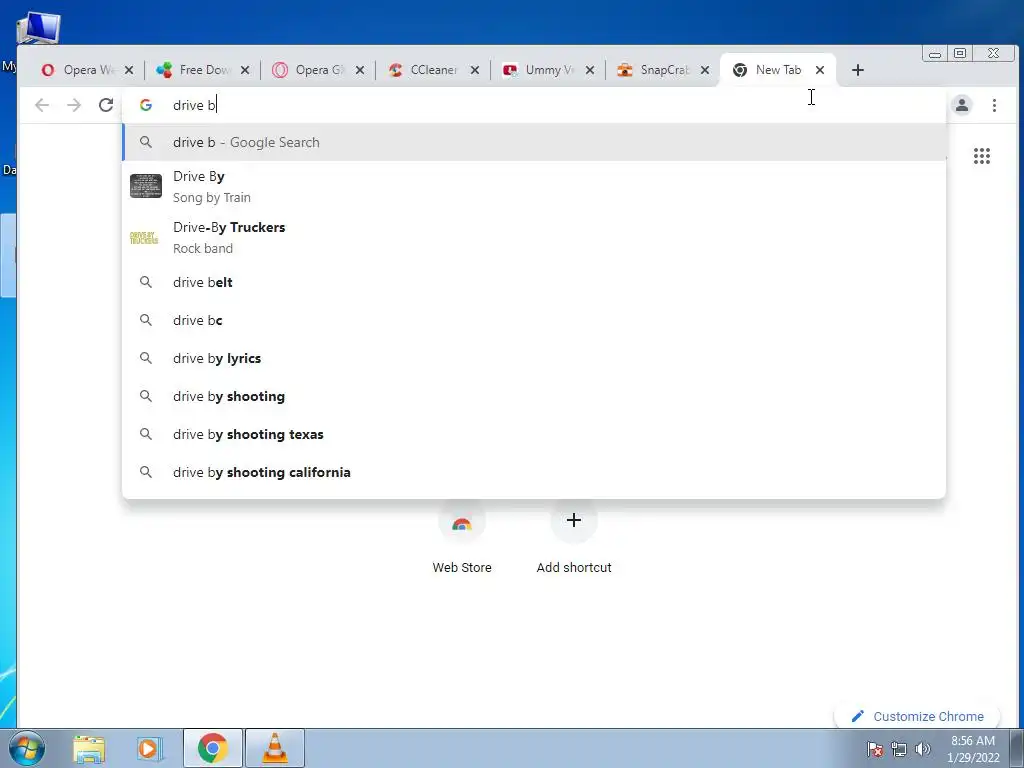Close the SnapCrab tab
This screenshot has width=1024, height=768.
click(x=705, y=70)
